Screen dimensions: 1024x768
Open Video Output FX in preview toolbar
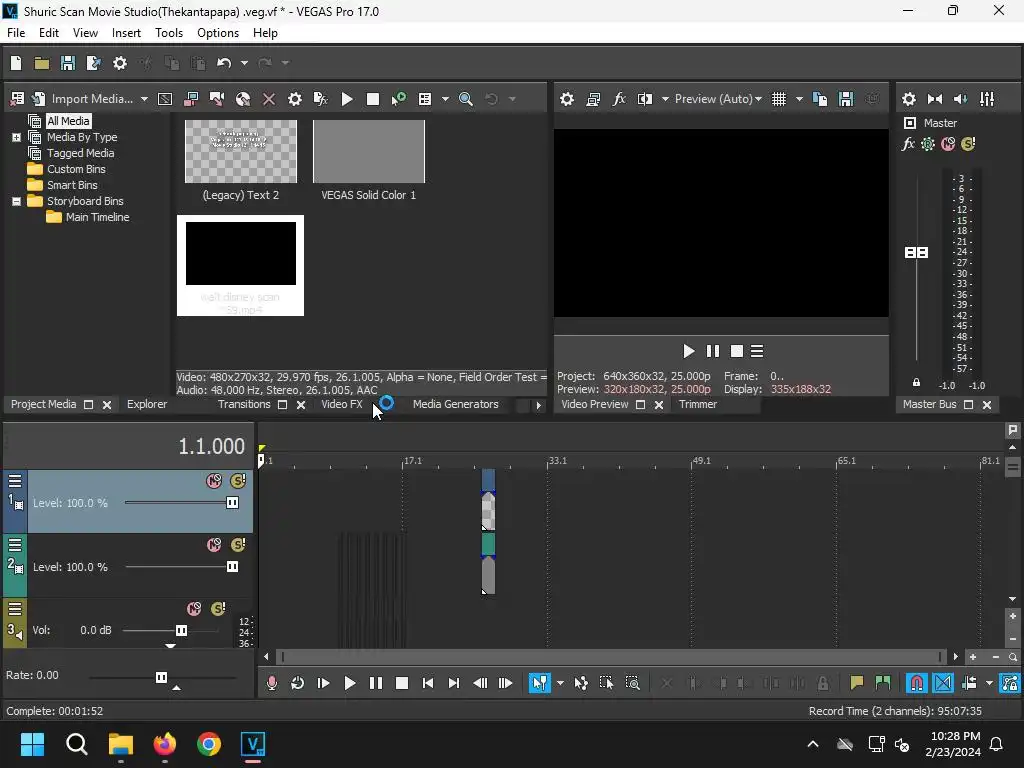pyautogui.click(x=618, y=99)
